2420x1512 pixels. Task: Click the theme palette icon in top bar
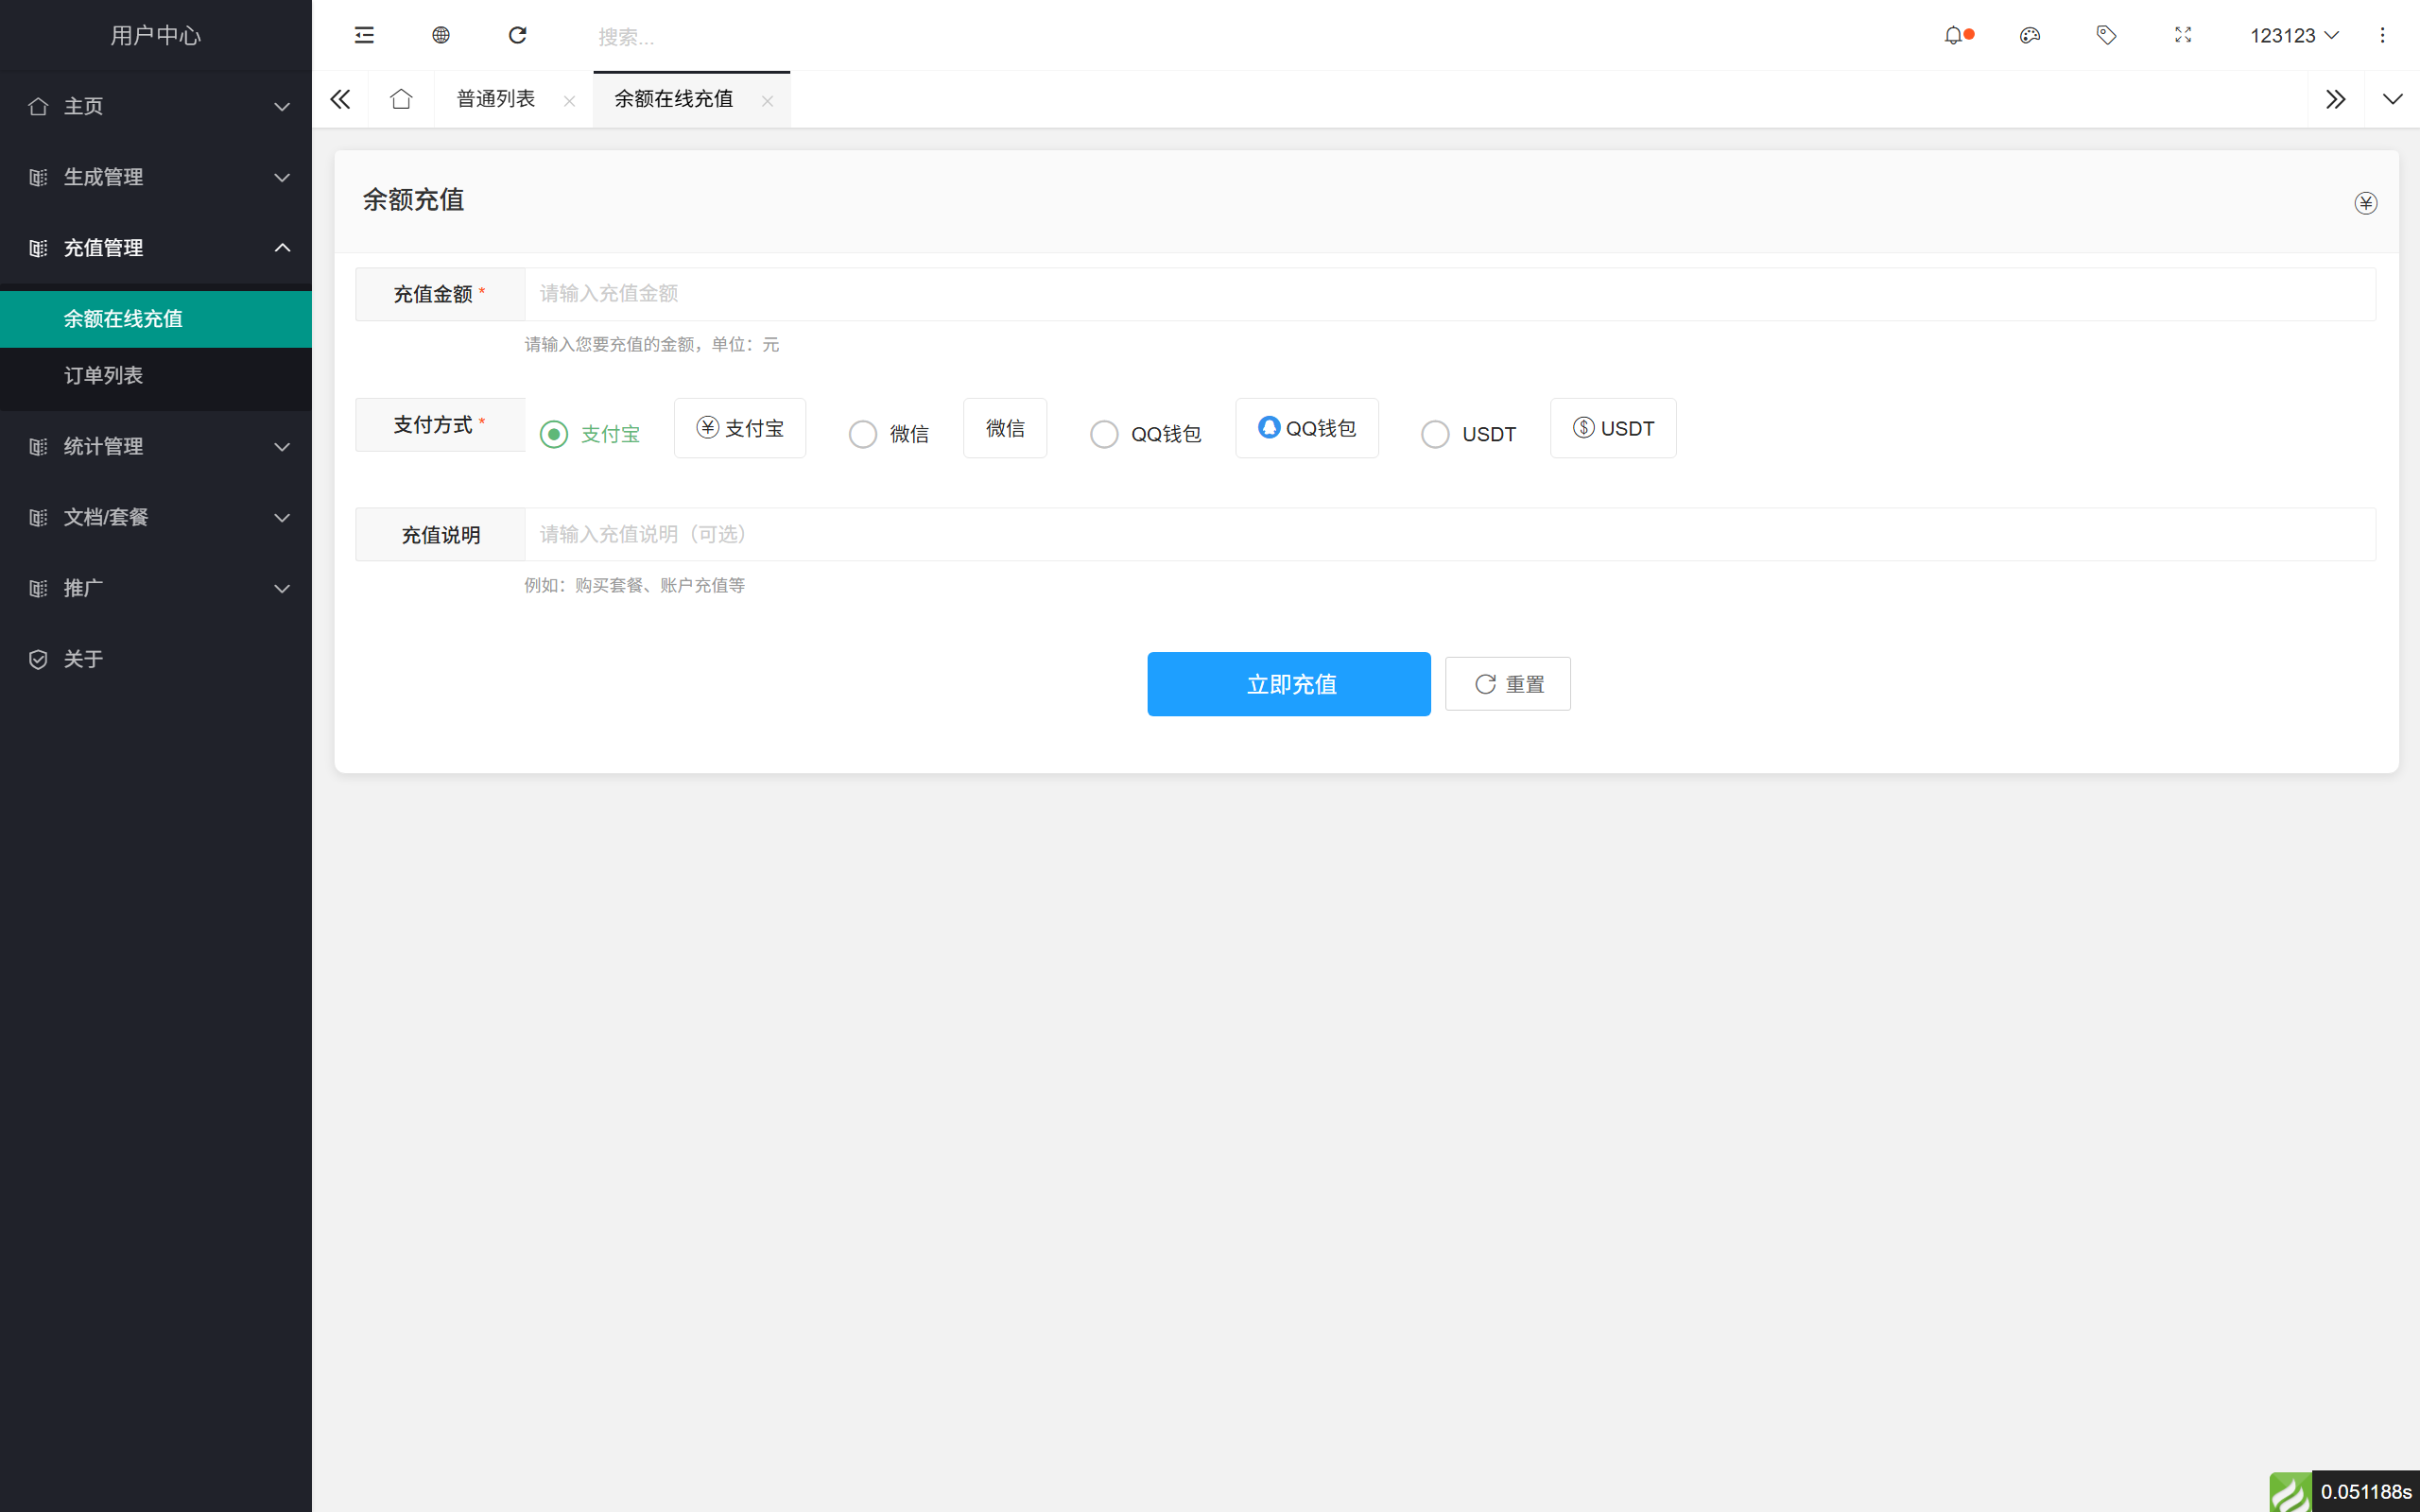pyautogui.click(x=2031, y=35)
